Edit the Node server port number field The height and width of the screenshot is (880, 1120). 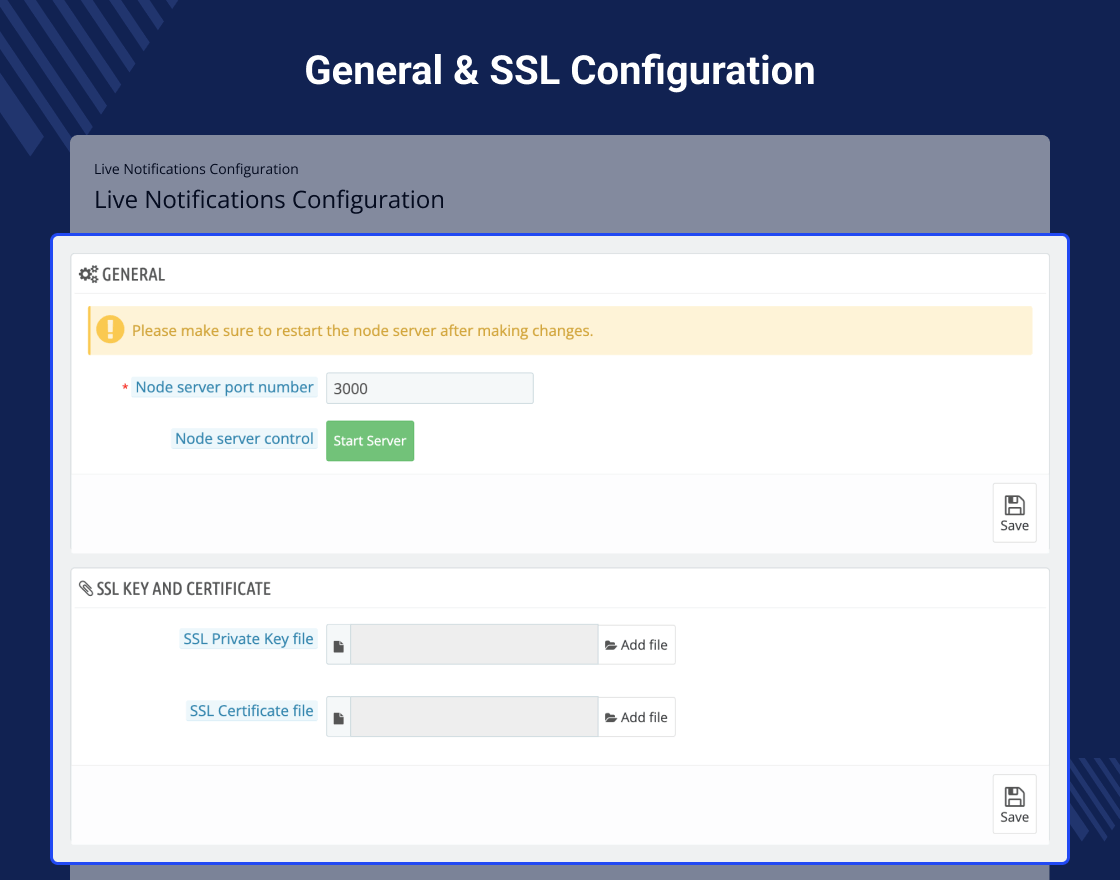point(429,388)
